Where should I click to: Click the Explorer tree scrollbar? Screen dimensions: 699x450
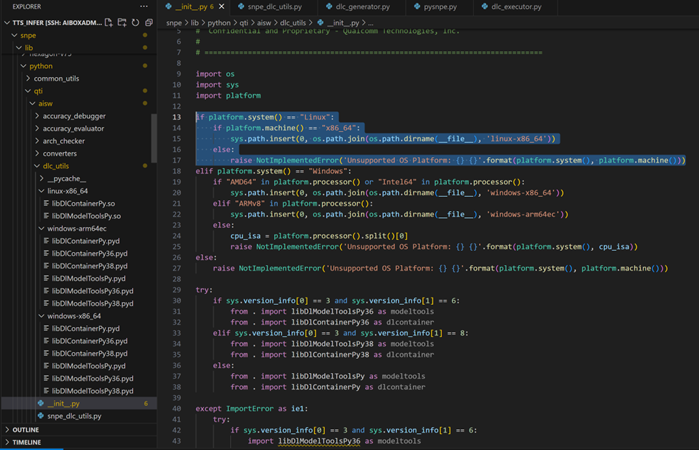[x=154, y=140]
